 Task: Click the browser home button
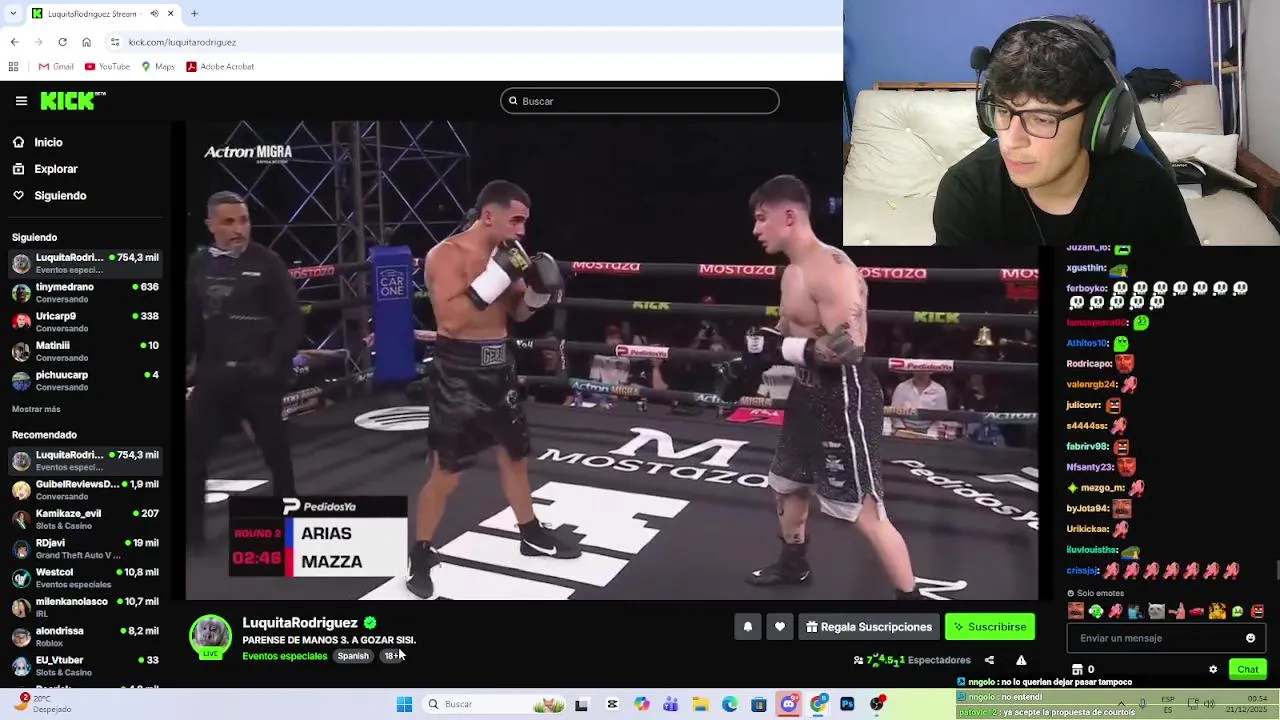click(x=86, y=42)
